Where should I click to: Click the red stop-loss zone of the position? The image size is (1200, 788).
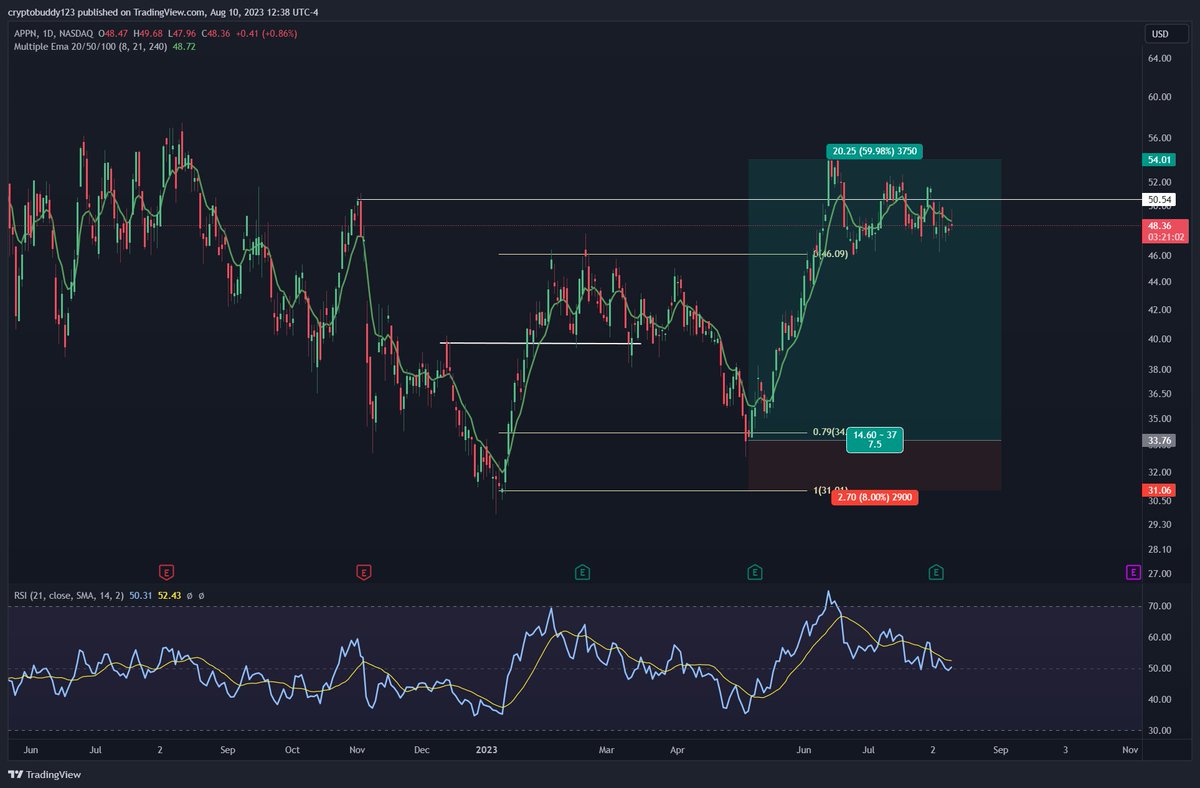coord(875,465)
